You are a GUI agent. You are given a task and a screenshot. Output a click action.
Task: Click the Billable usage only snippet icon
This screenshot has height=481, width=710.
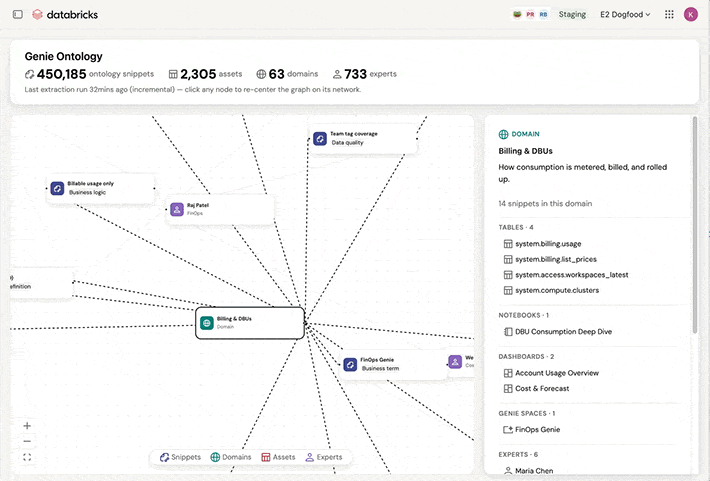pos(58,188)
